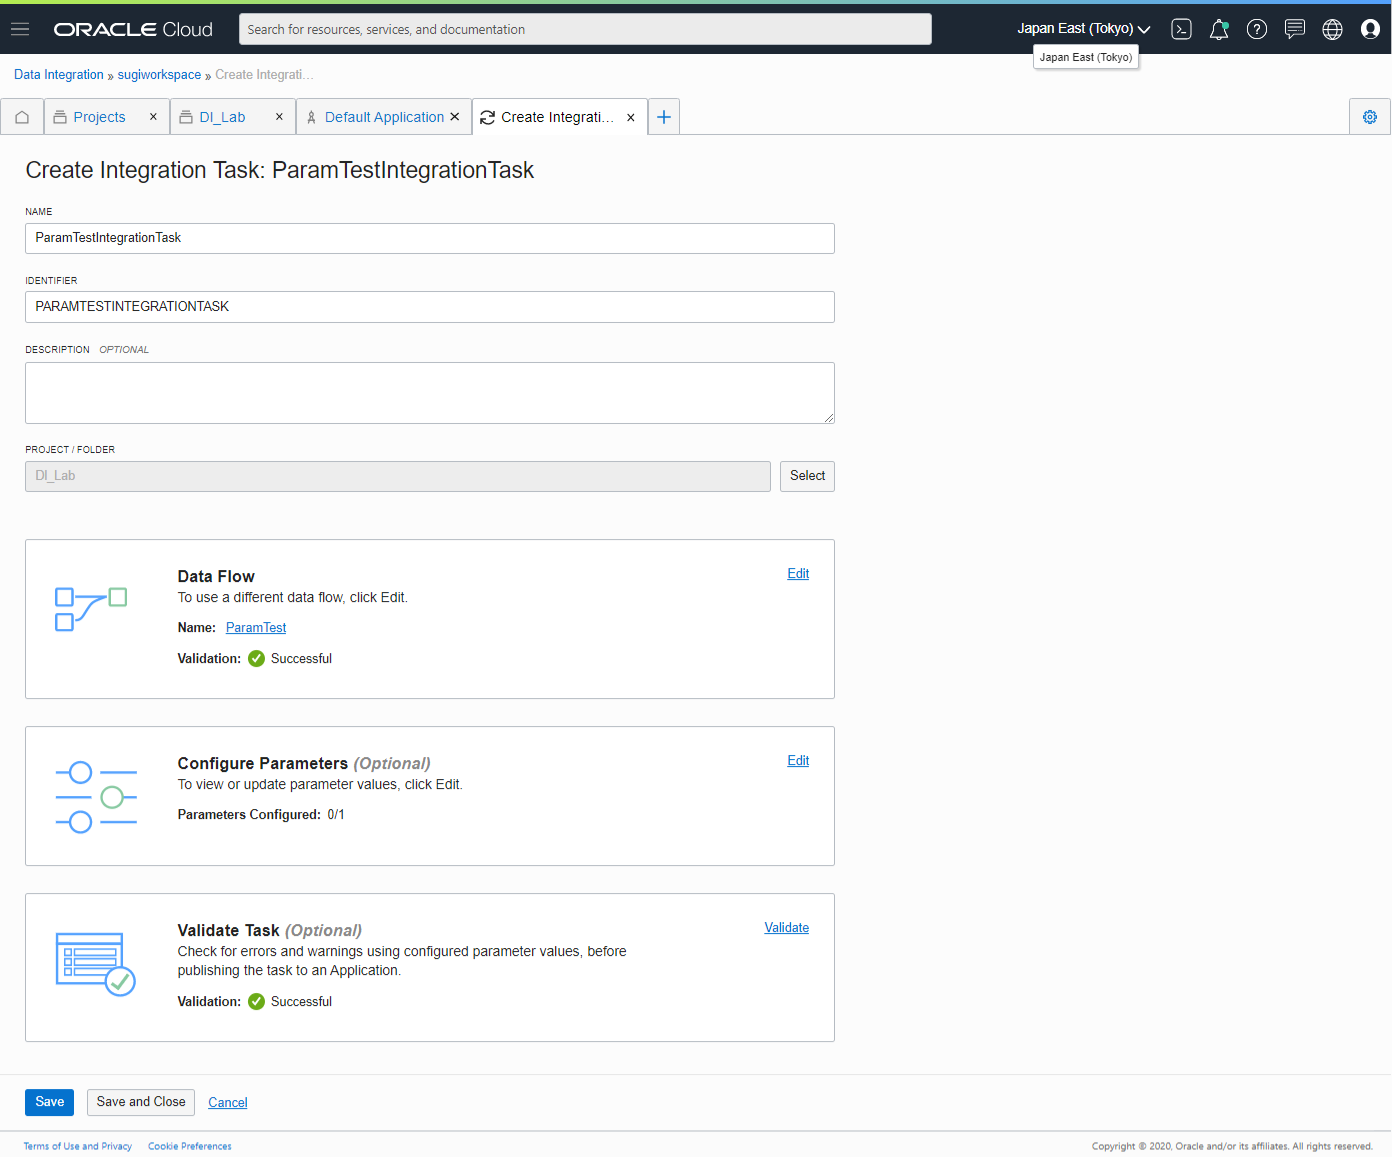Image resolution: width=1392 pixels, height=1157 pixels.
Task: Go to the Home tab icon
Action: (x=22, y=117)
